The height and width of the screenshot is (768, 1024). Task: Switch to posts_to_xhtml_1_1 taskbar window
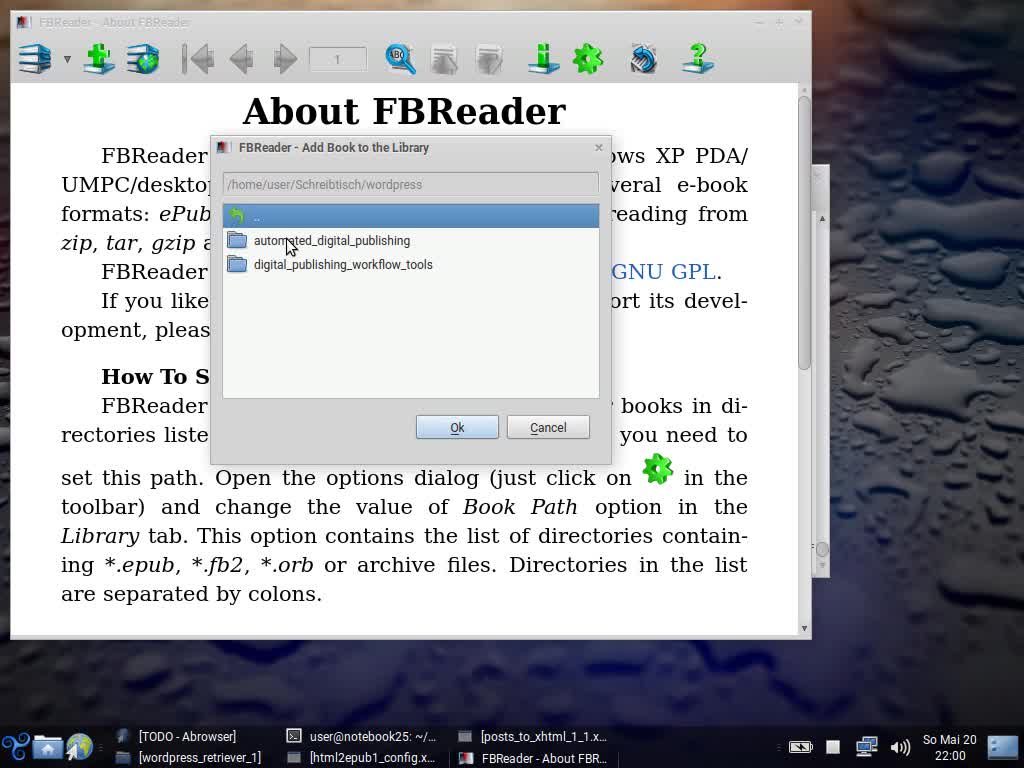(534, 736)
